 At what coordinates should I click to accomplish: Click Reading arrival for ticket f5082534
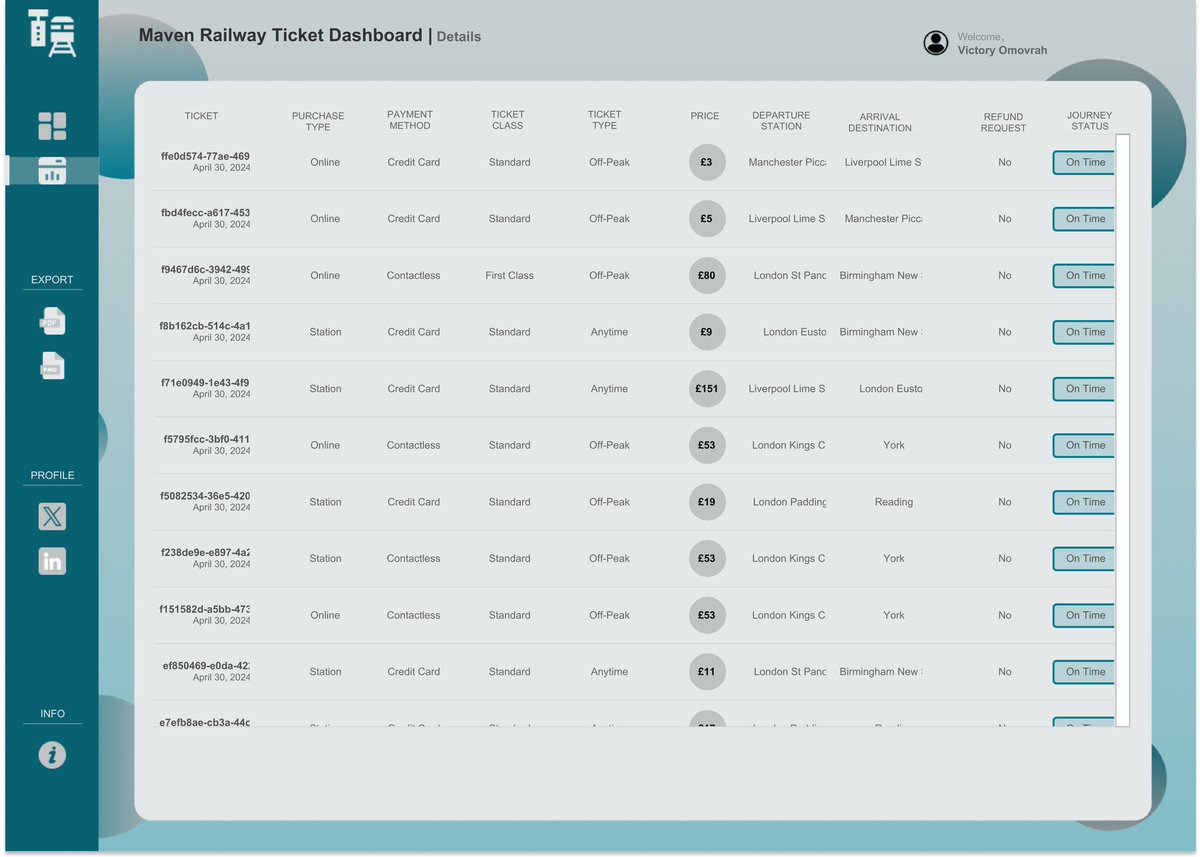pos(894,502)
